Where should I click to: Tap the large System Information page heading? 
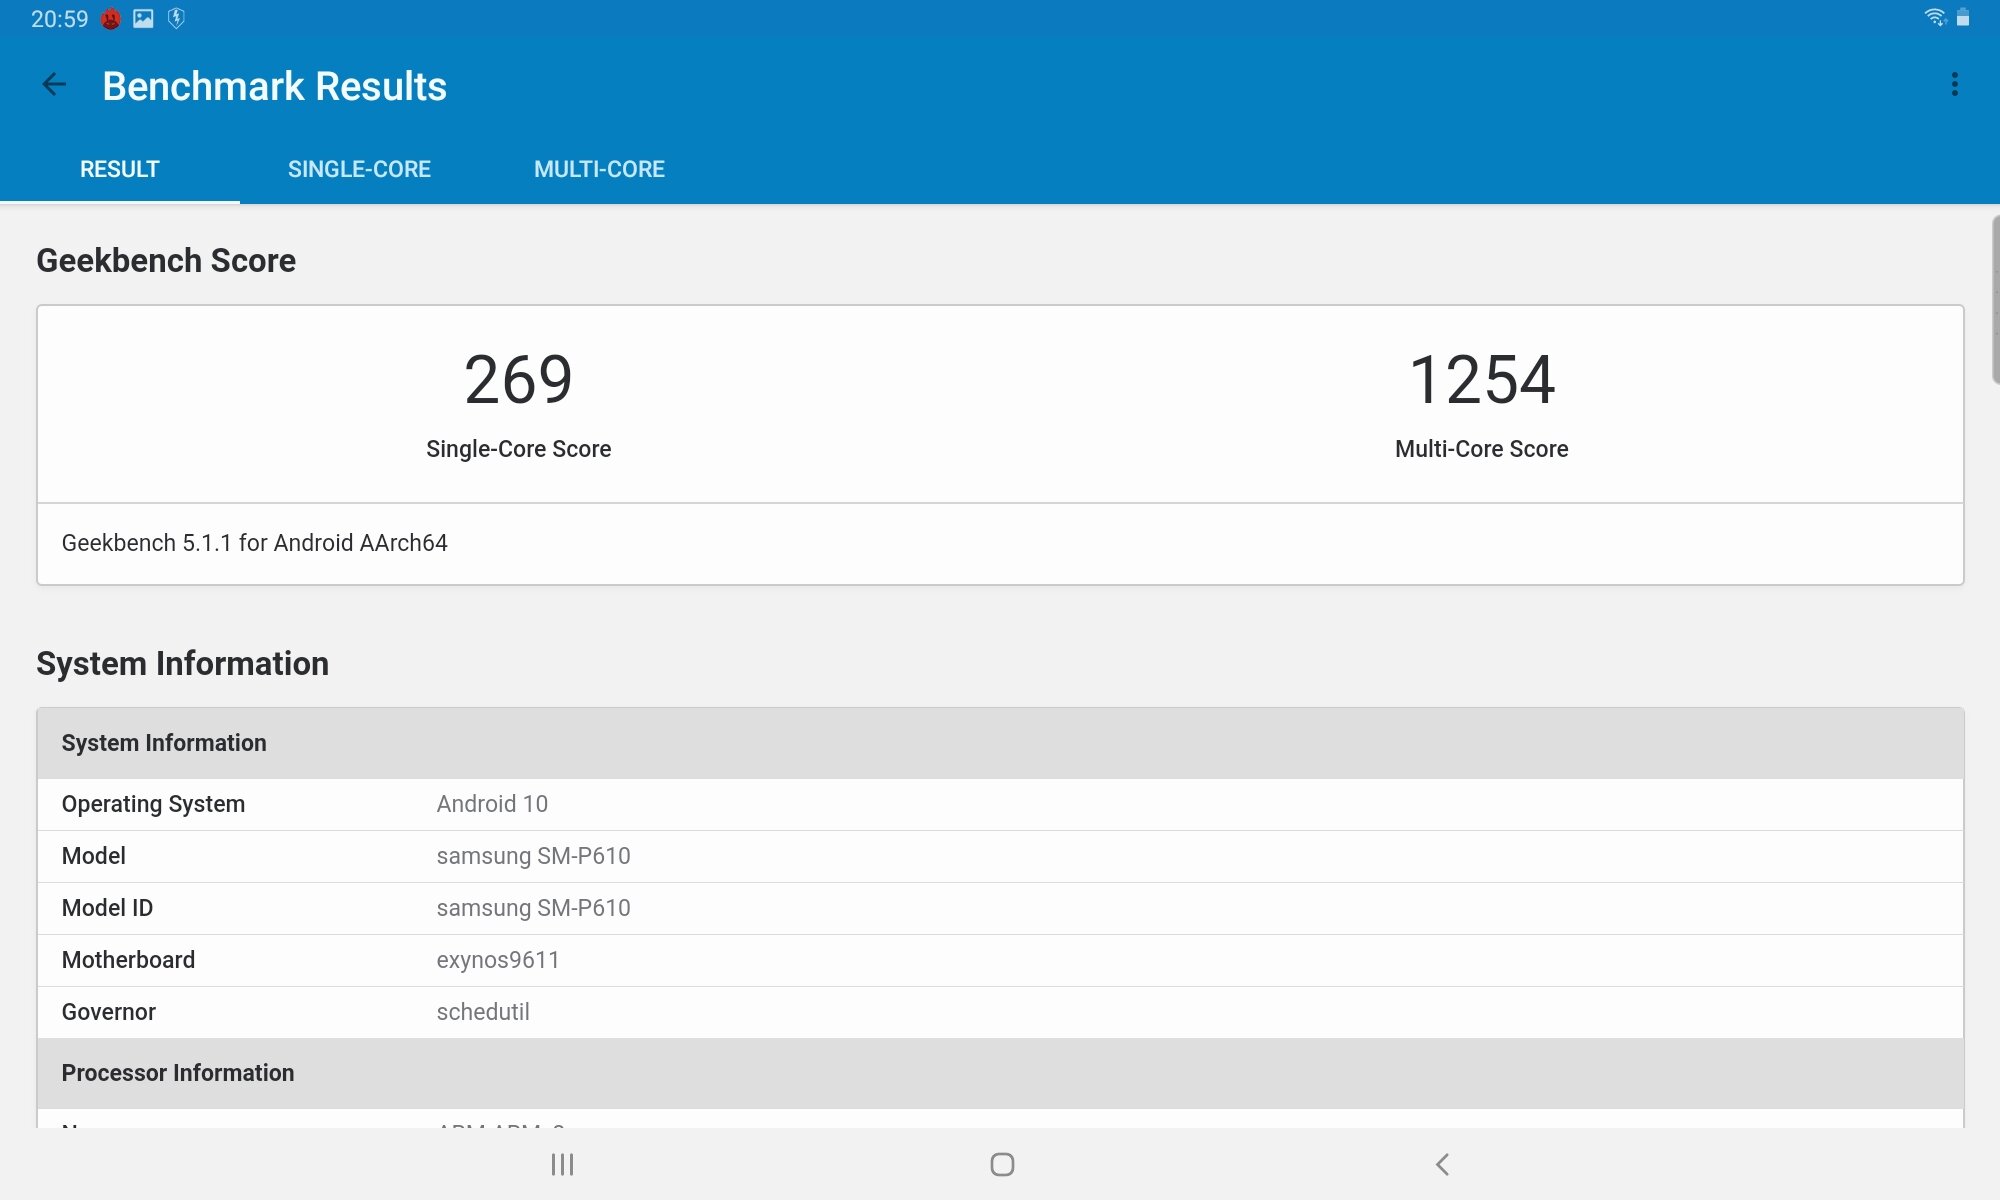(183, 663)
